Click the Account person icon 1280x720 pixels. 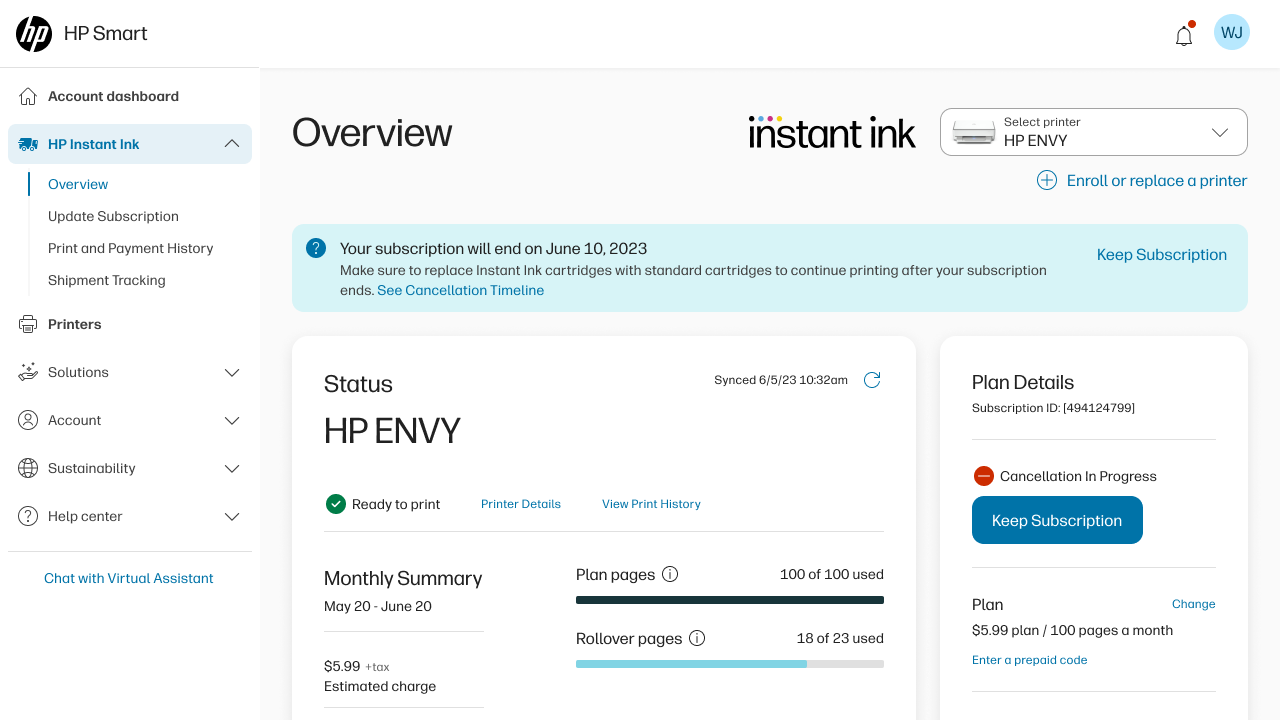pos(28,420)
